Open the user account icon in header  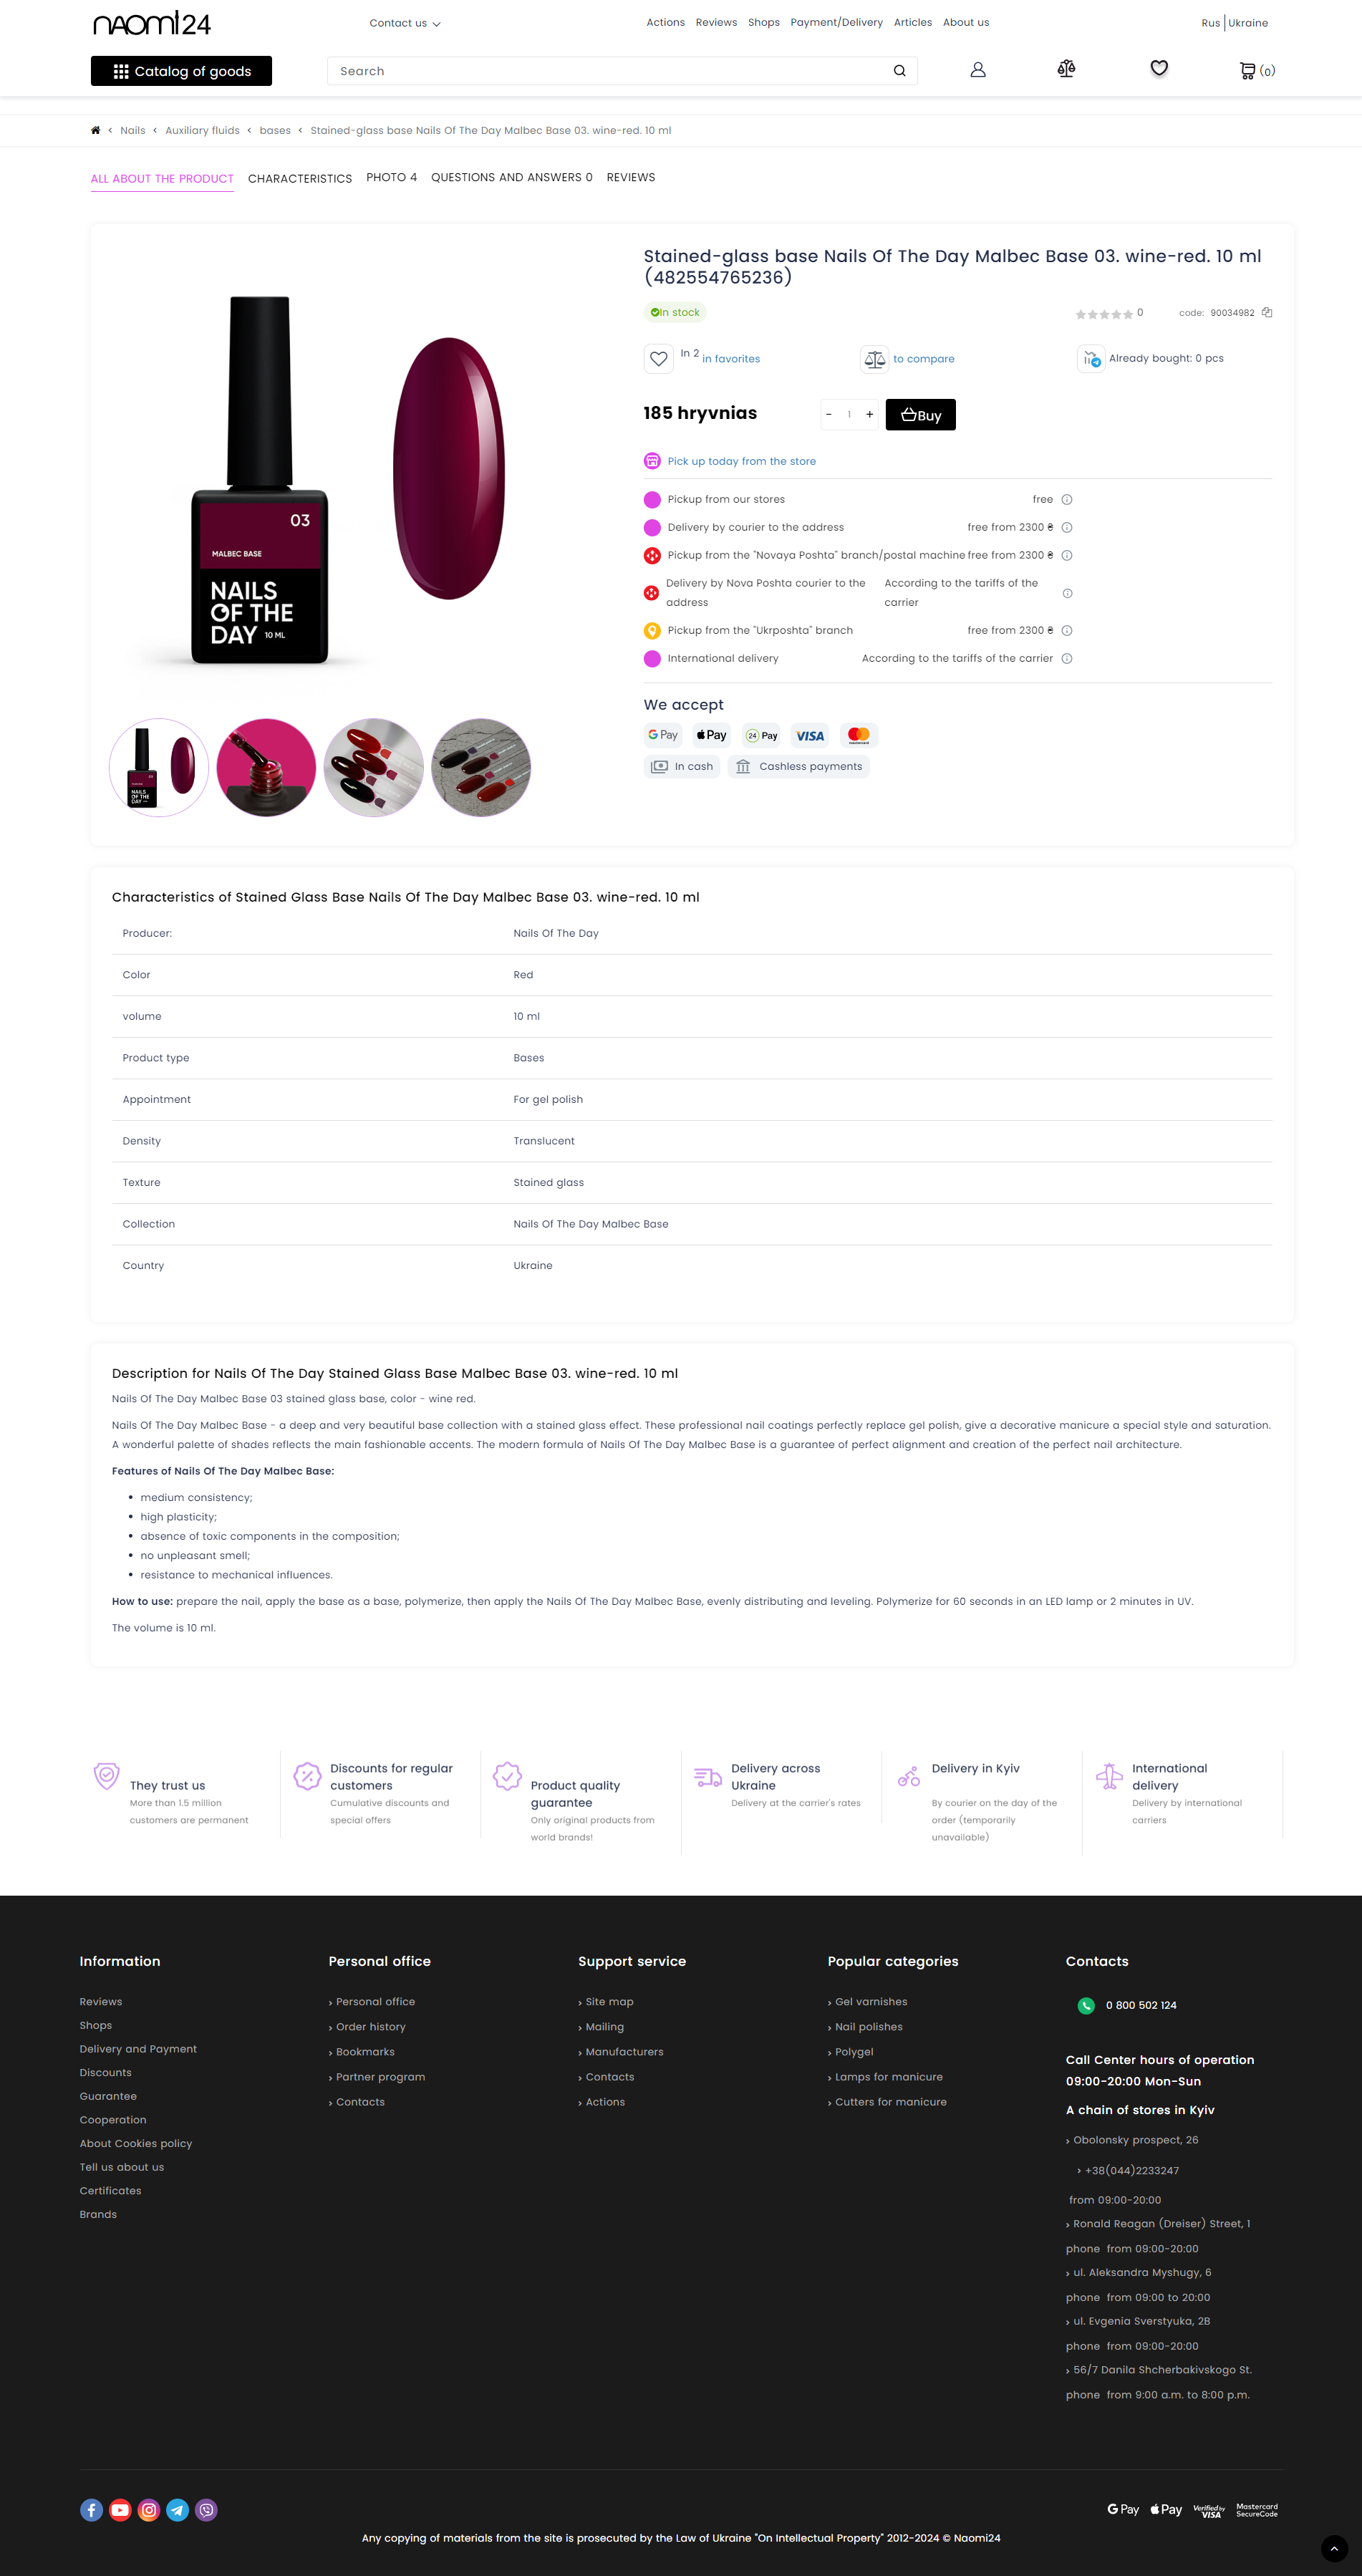pos(978,70)
